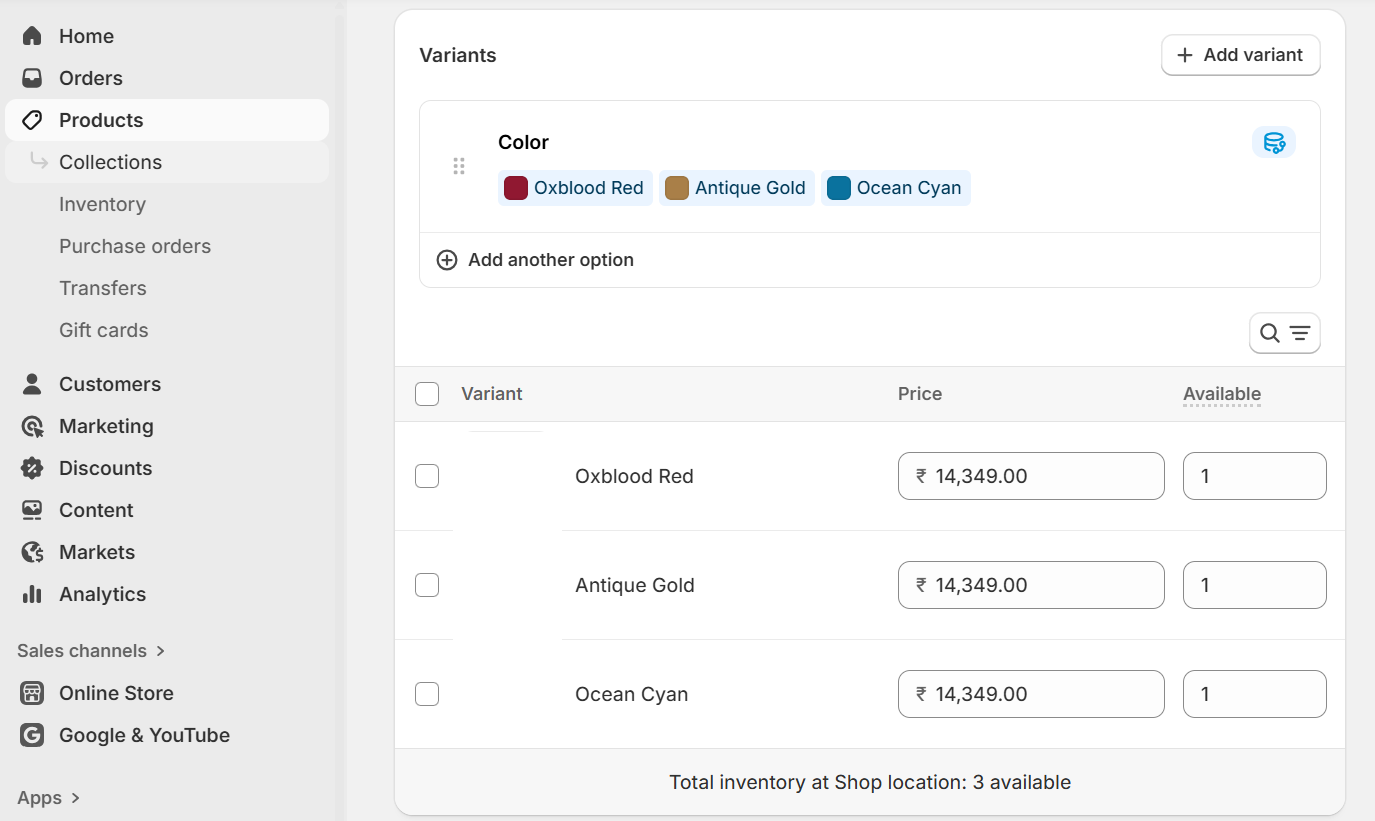Tick the Antique Gold variant checkbox
The width and height of the screenshot is (1375, 821).
(427, 585)
